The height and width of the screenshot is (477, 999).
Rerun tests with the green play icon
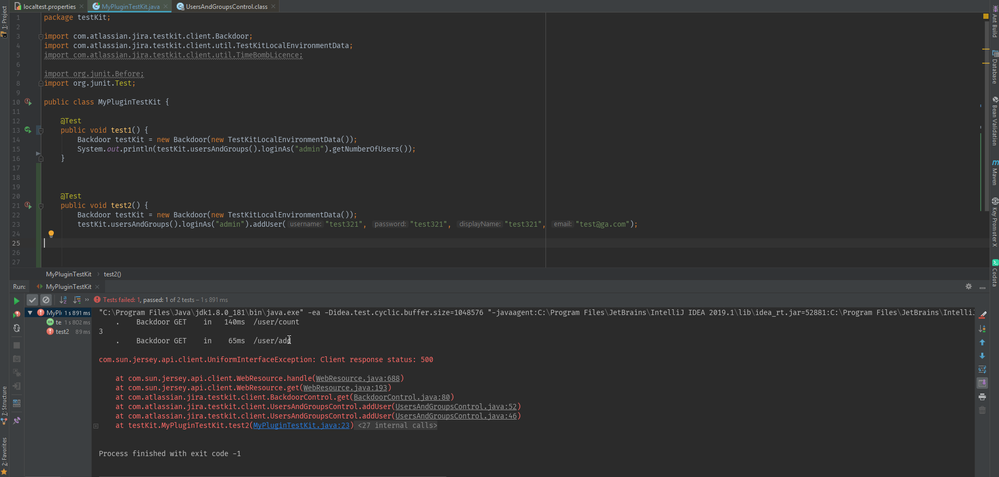17,301
